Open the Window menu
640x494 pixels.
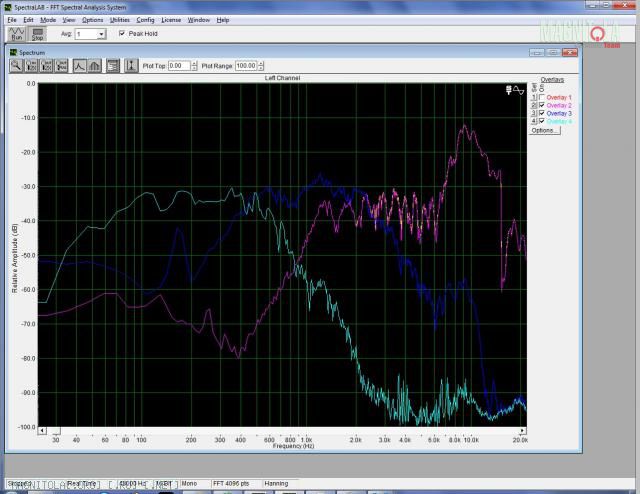pos(198,20)
